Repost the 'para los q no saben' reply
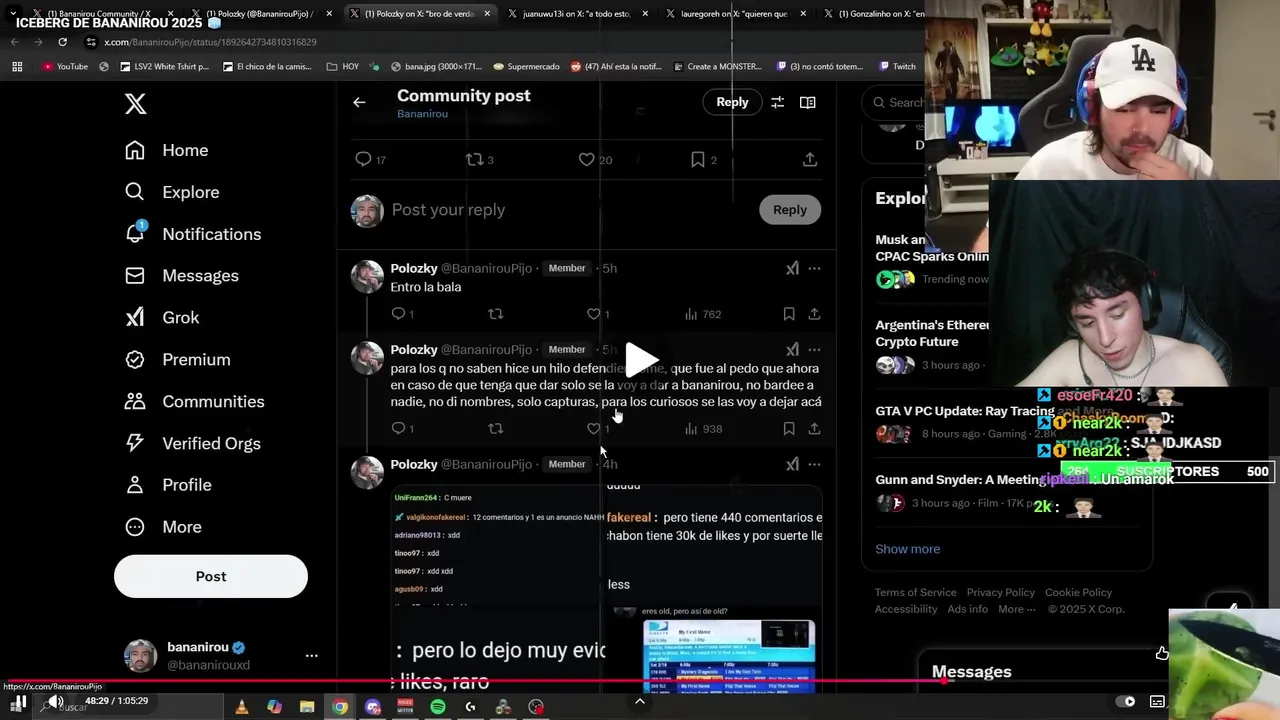1280x720 pixels. [x=495, y=428]
